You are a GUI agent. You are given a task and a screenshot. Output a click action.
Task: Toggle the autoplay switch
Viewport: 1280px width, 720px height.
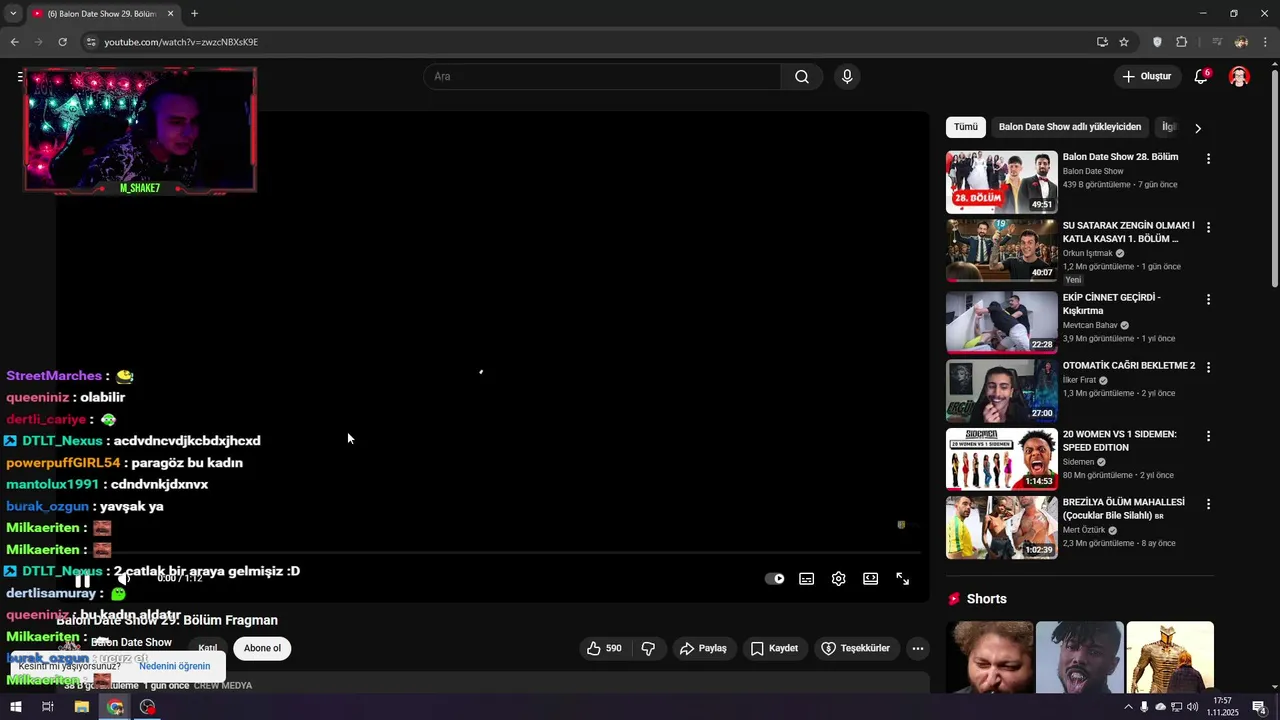click(775, 579)
